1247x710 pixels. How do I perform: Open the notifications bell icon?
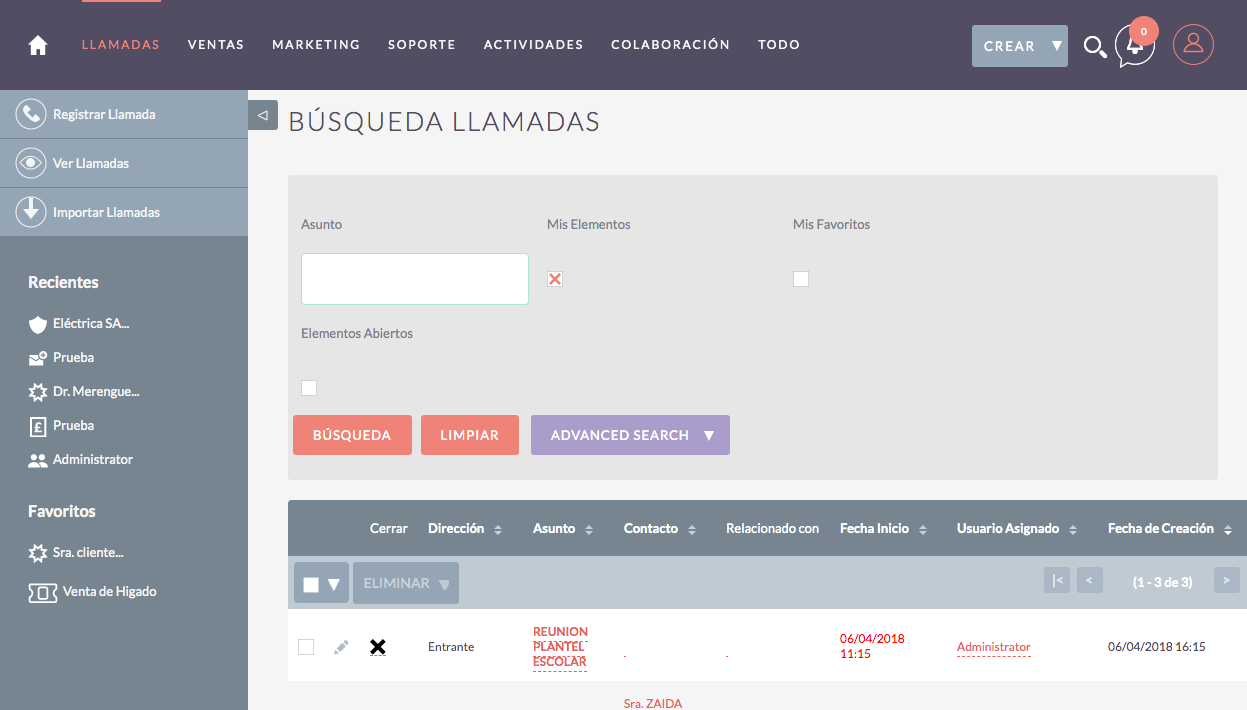(x=1134, y=46)
